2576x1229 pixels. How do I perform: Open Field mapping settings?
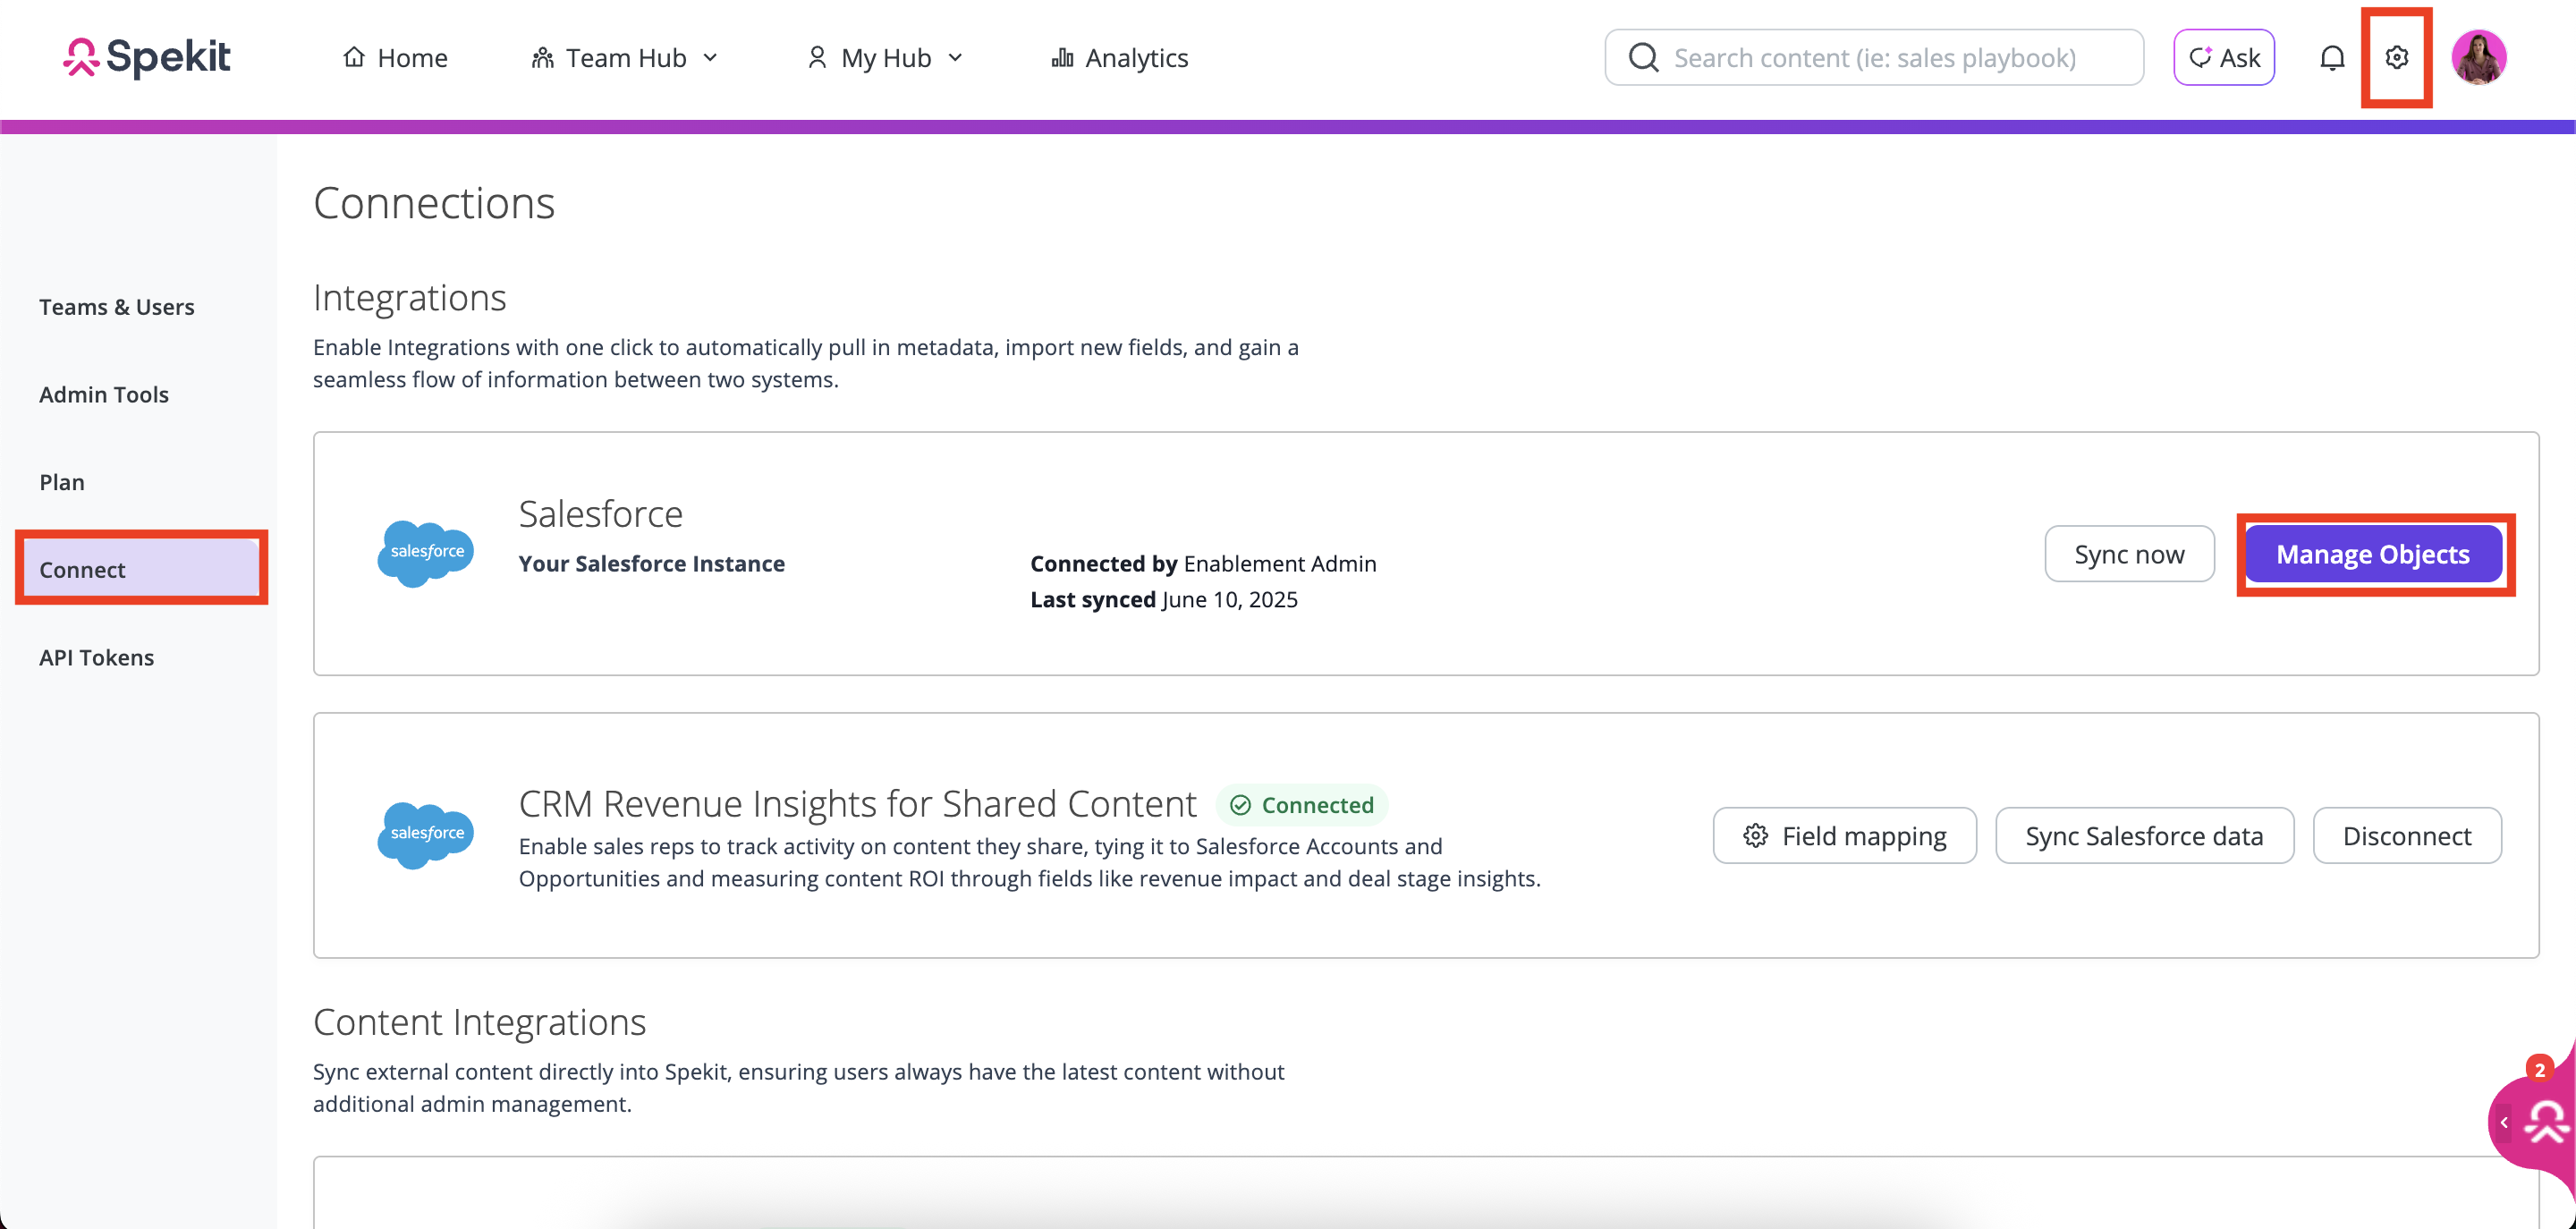tap(1844, 835)
